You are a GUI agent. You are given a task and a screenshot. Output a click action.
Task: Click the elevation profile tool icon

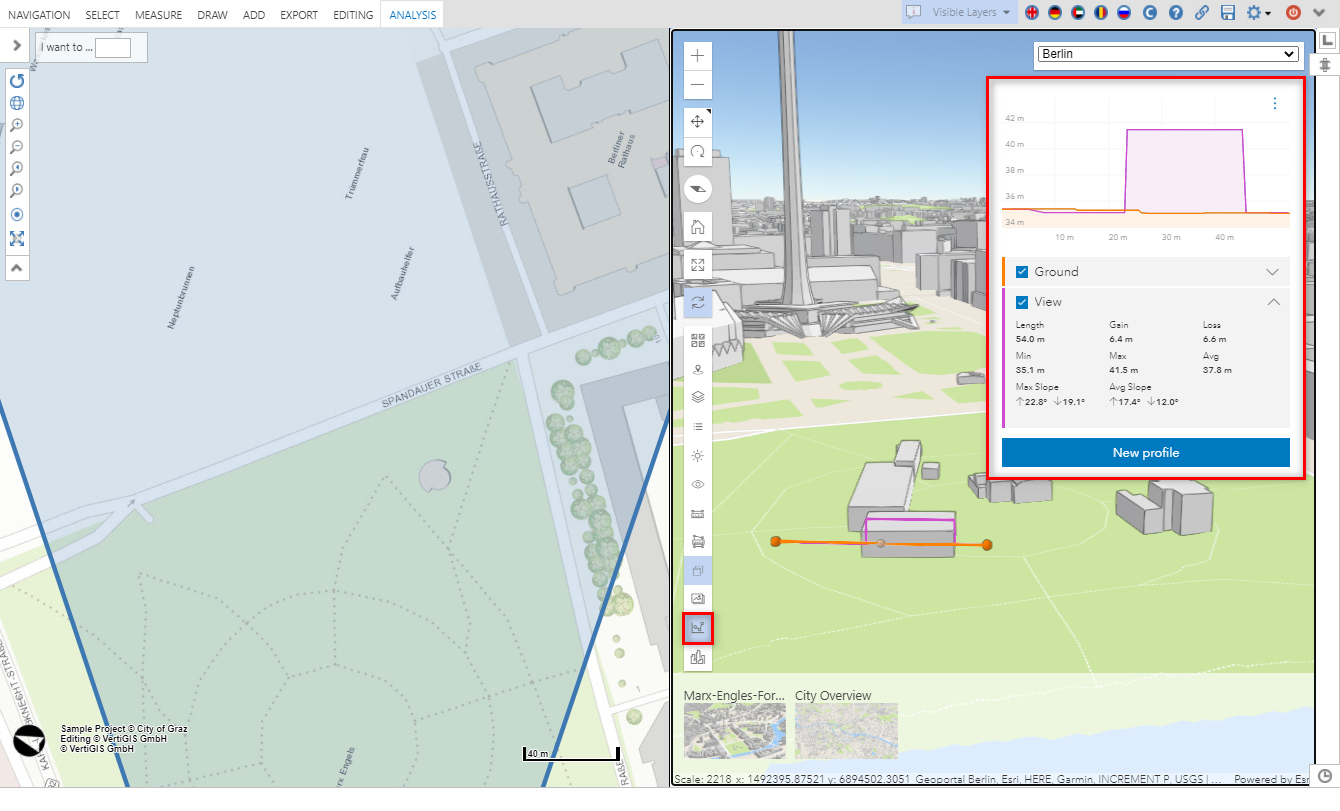(x=697, y=628)
